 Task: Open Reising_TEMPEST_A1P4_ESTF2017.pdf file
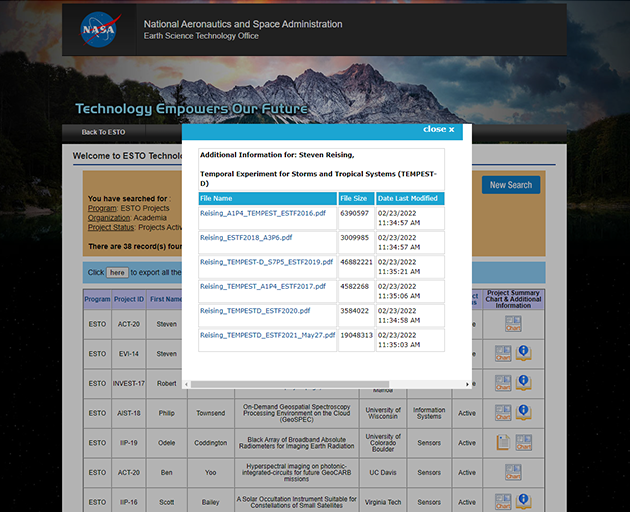point(263,287)
